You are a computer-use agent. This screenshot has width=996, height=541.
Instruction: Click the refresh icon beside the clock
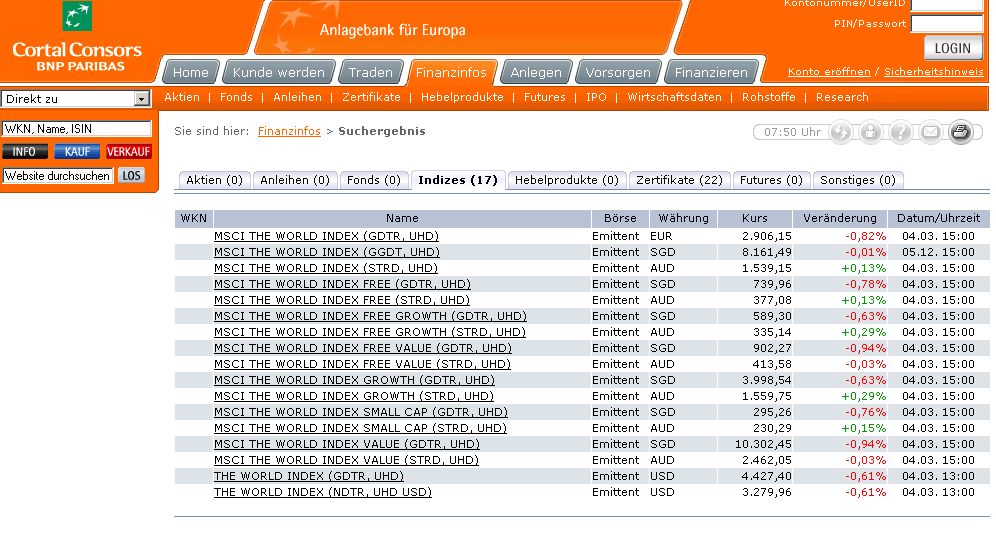tap(841, 132)
